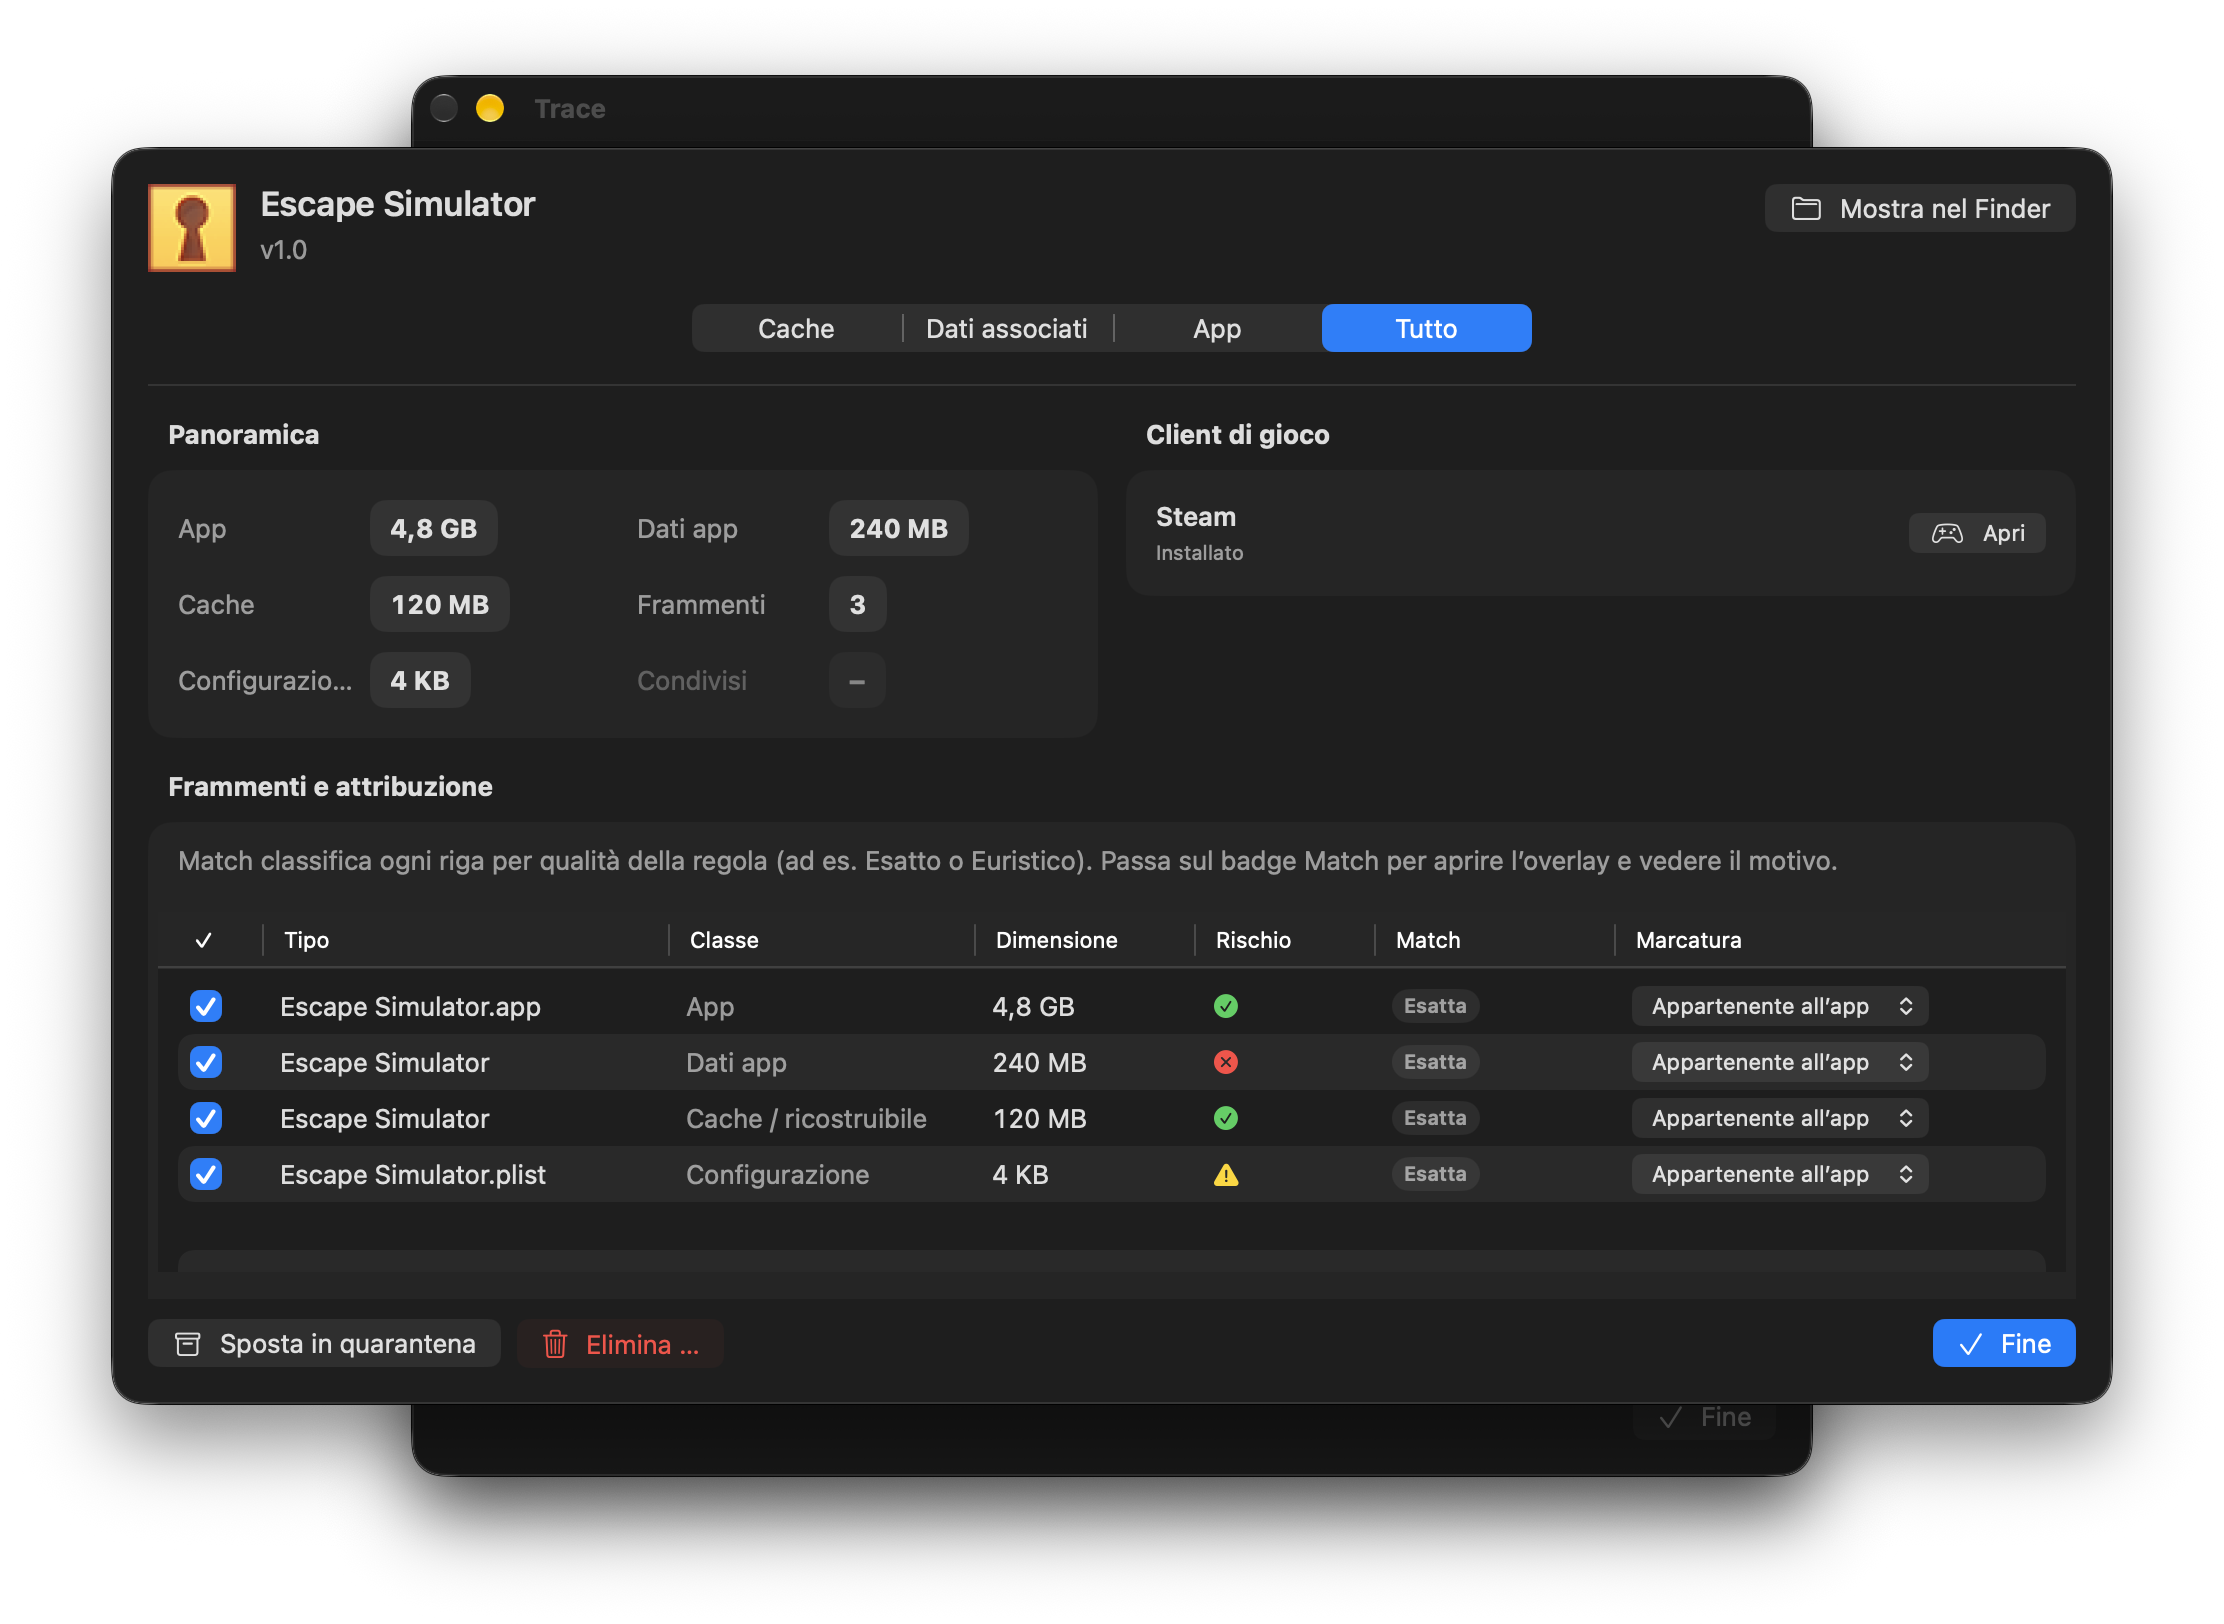Click the Frammenti count value 3
The height and width of the screenshot is (1624, 2224).
[857, 604]
